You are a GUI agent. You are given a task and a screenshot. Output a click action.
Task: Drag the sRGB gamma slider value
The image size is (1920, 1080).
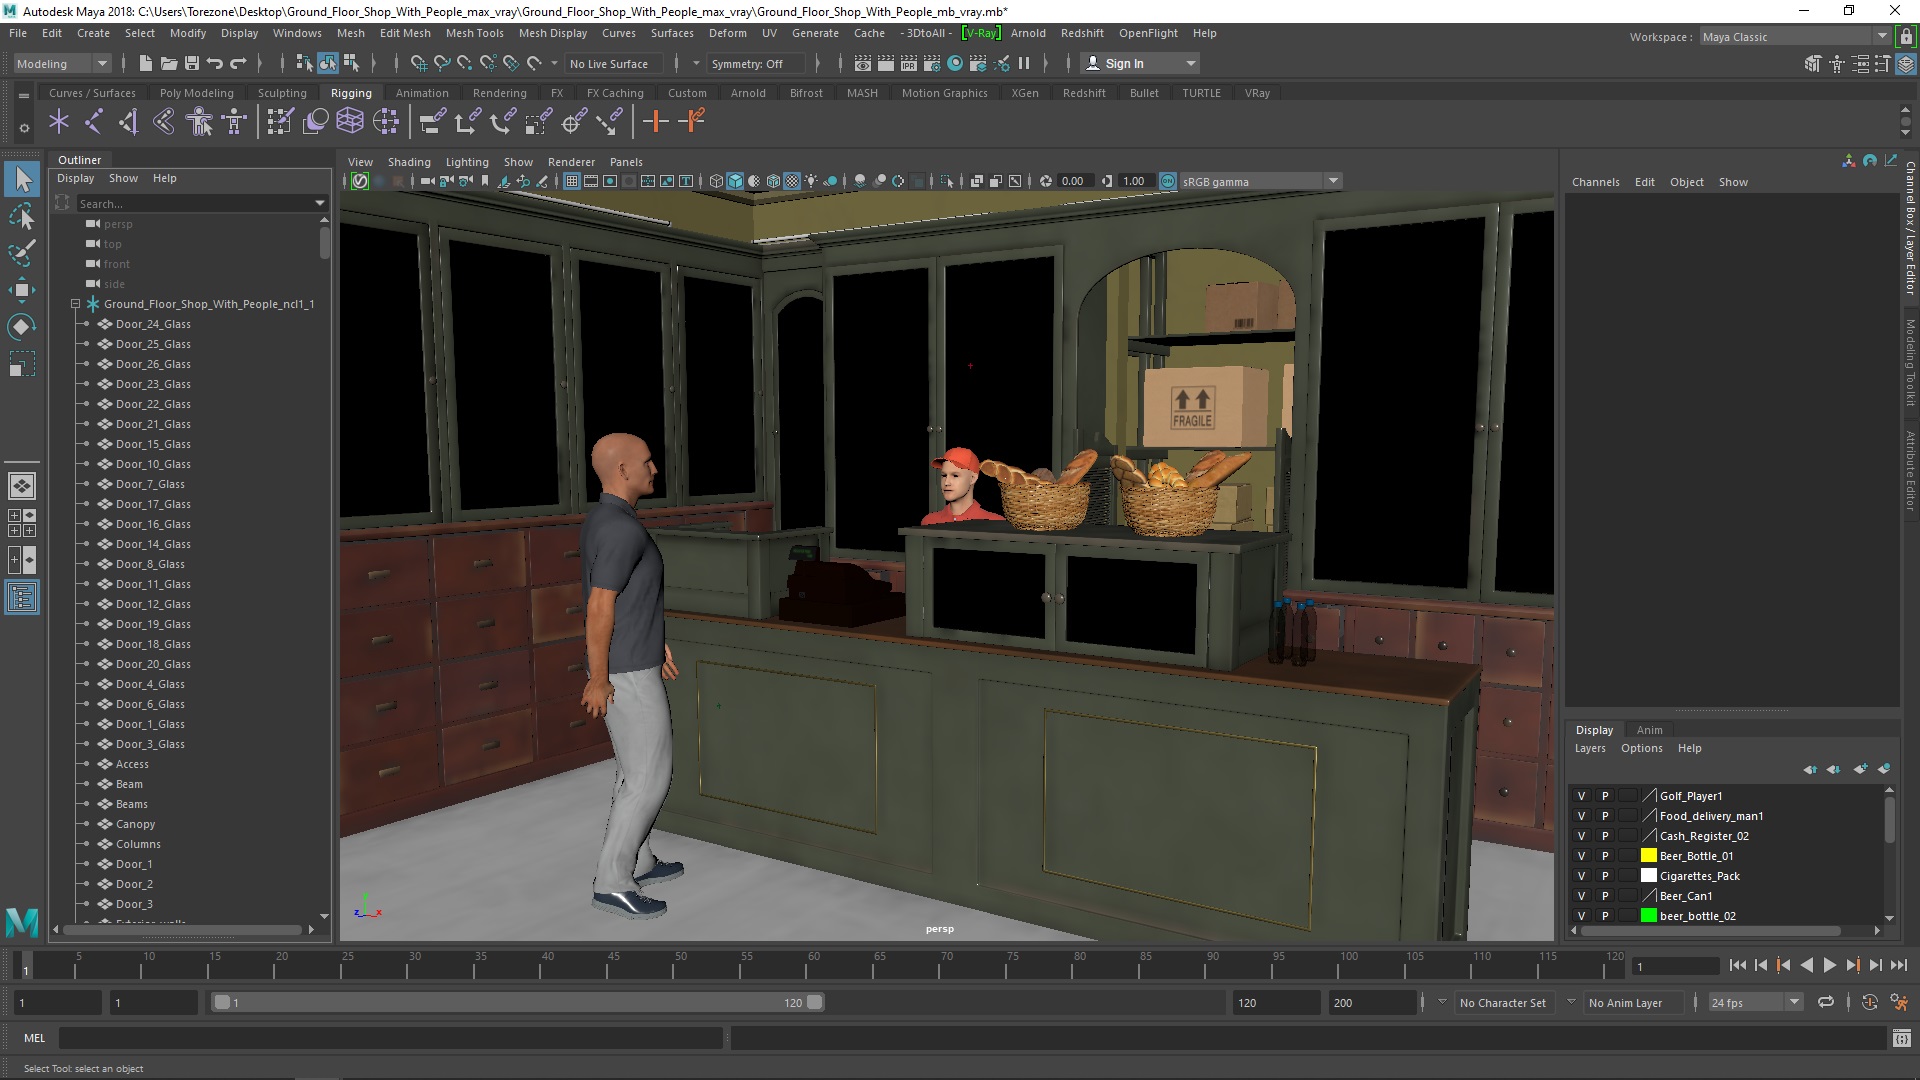point(1130,182)
